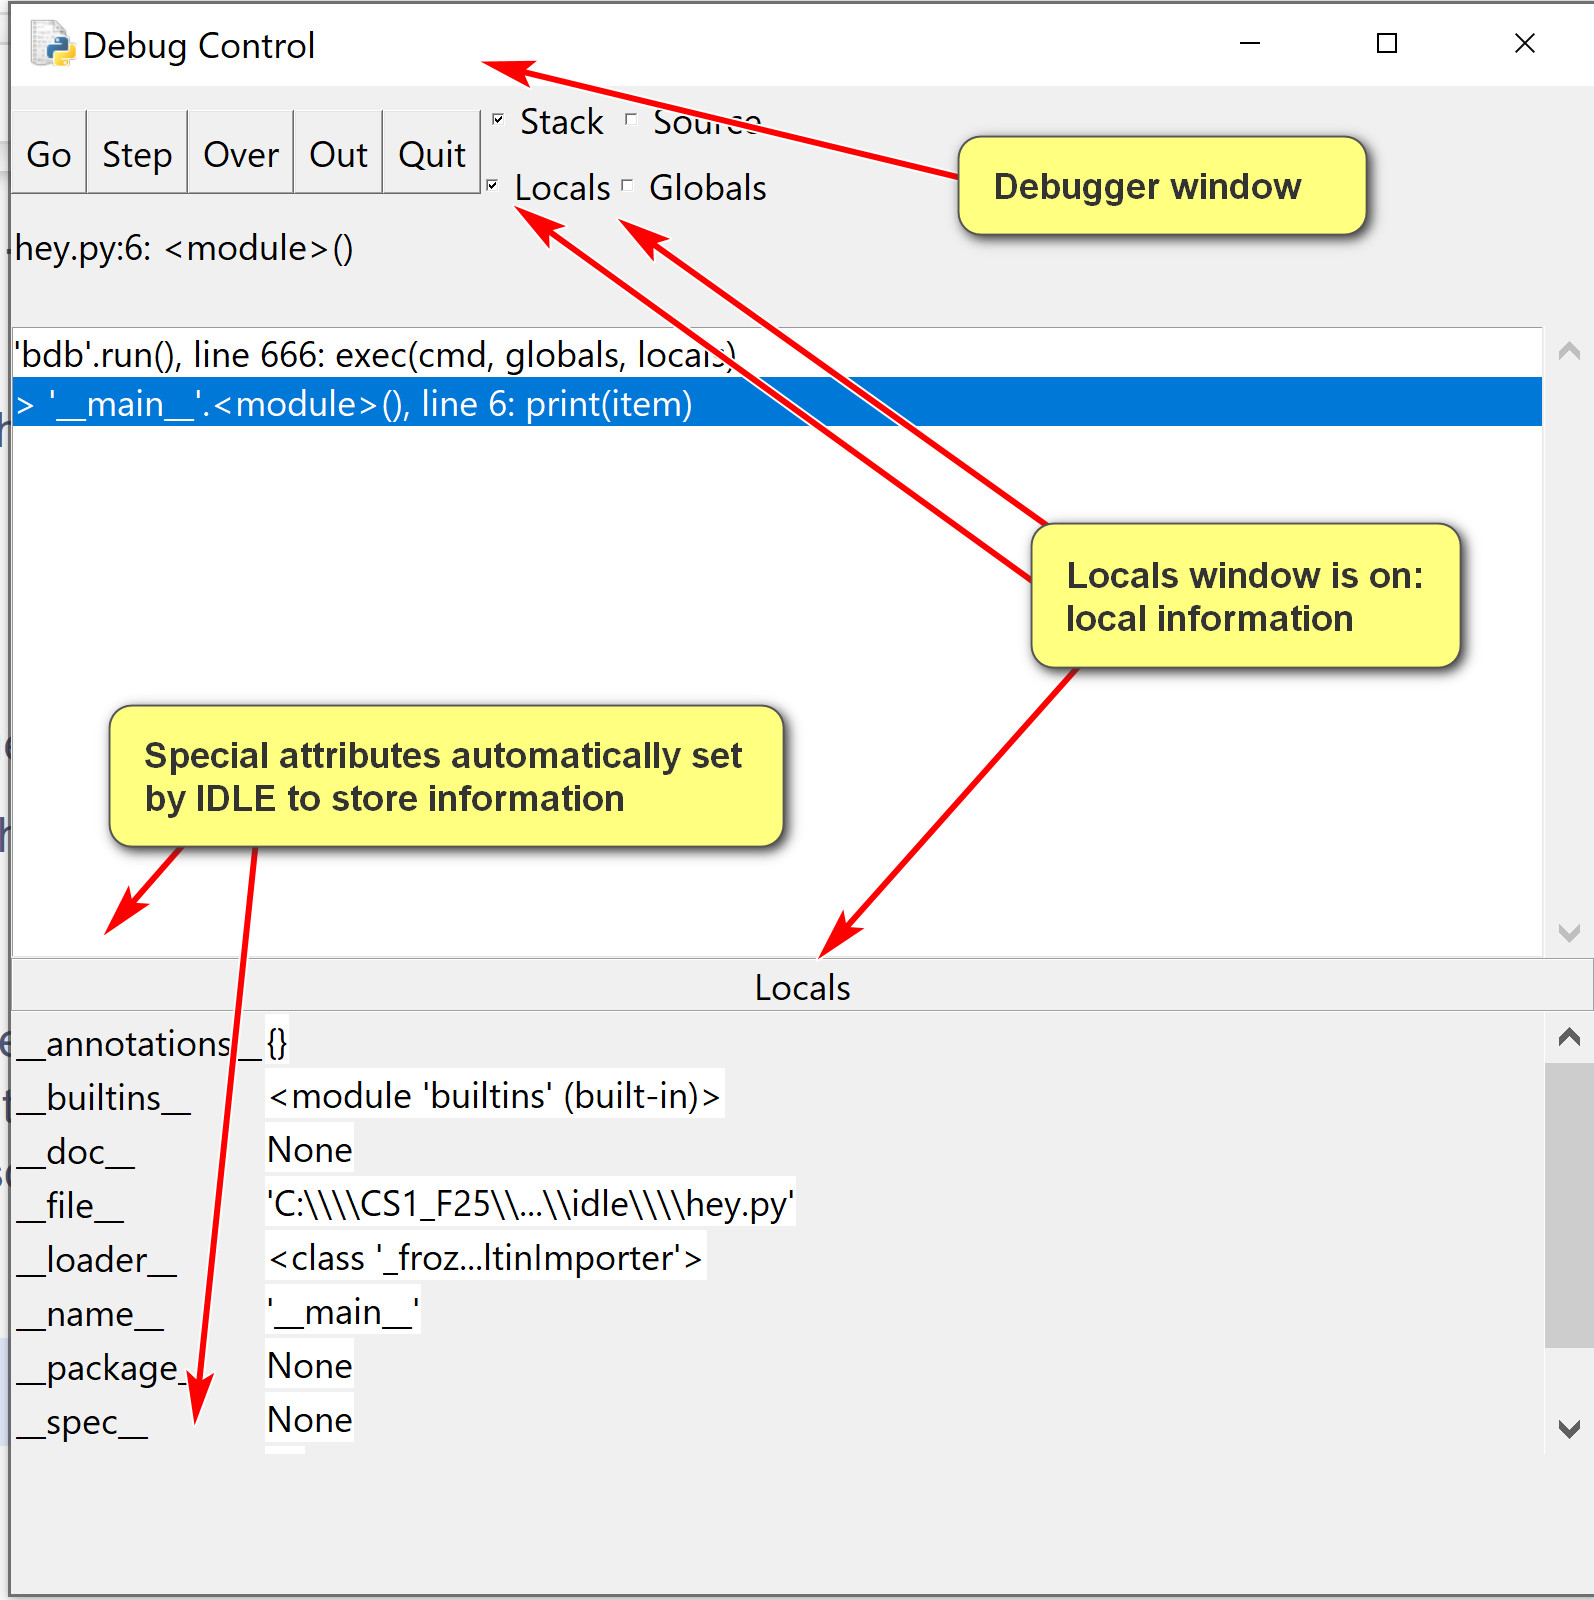Quit the debugger with the Quit button
The height and width of the screenshot is (1600, 1594).
tap(431, 154)
